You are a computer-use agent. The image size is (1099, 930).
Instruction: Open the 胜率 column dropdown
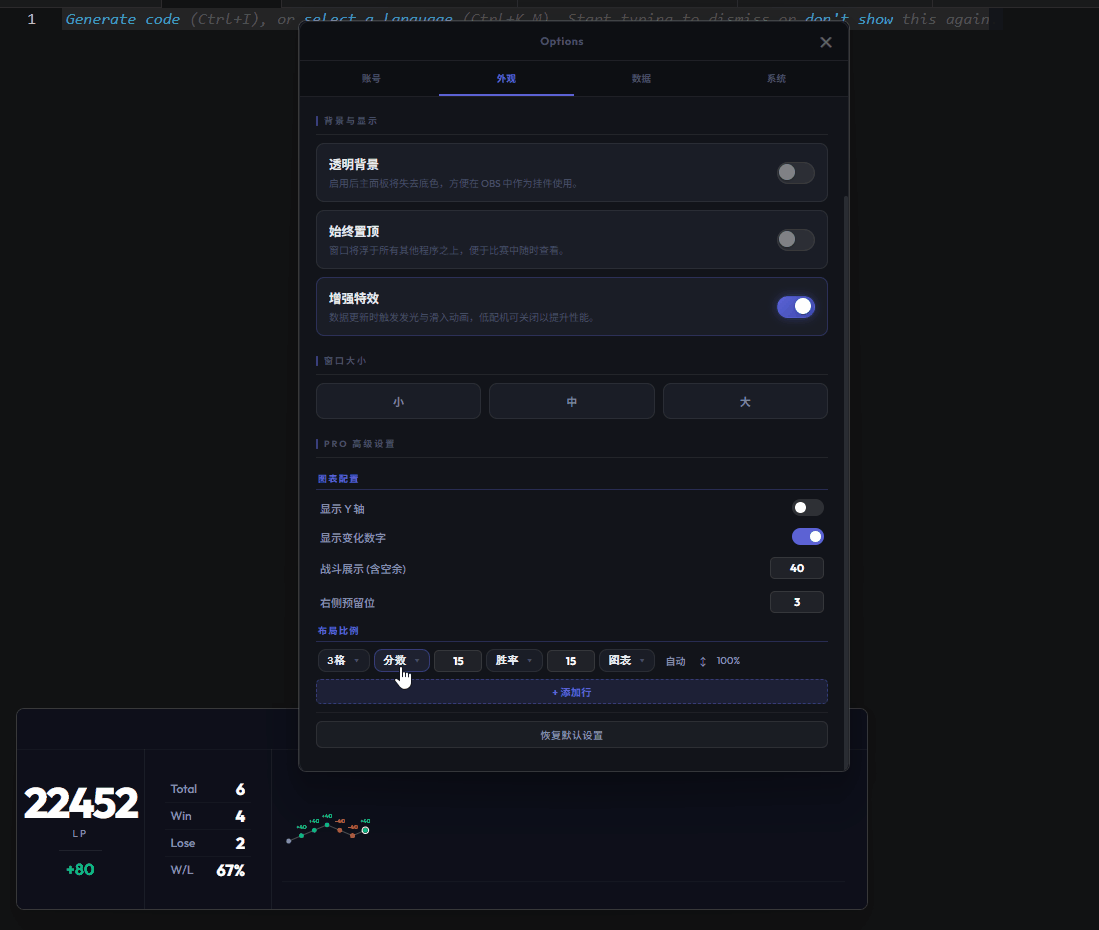pos(514,660)
